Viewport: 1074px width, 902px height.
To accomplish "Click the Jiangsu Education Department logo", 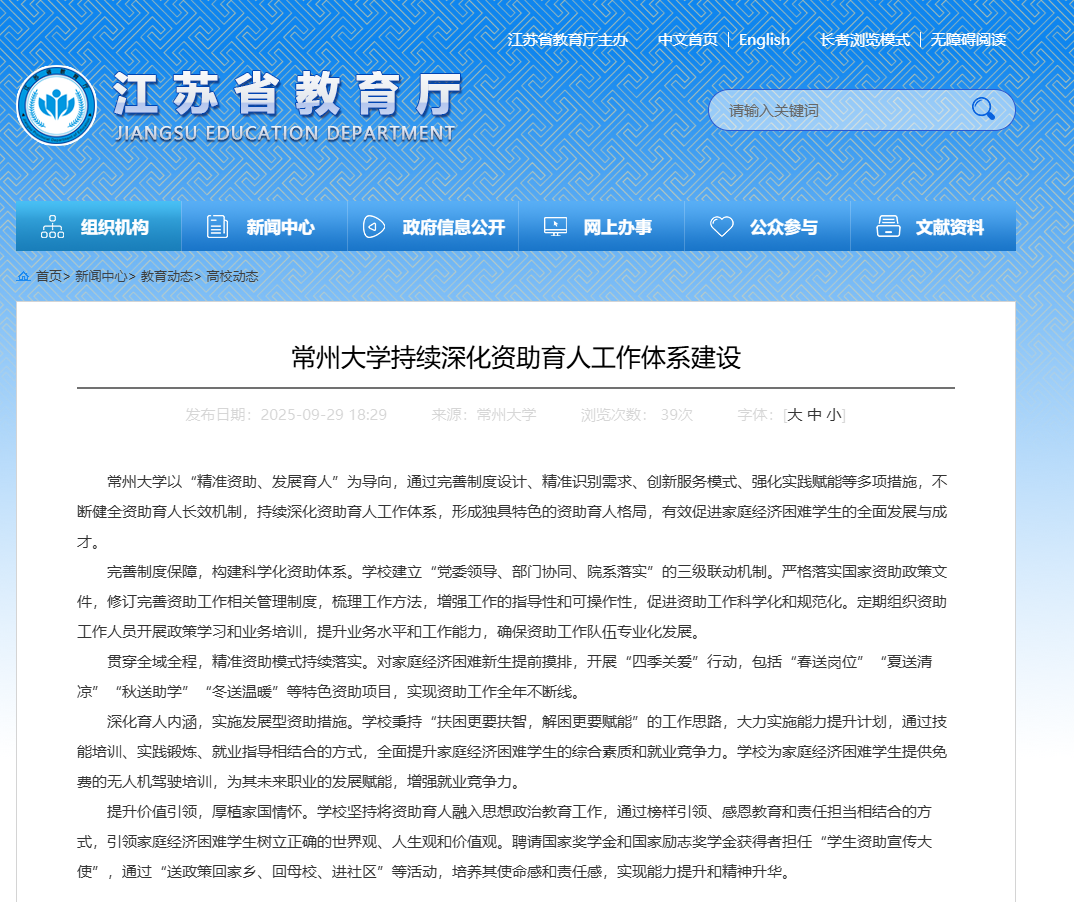I will [57, 106].
